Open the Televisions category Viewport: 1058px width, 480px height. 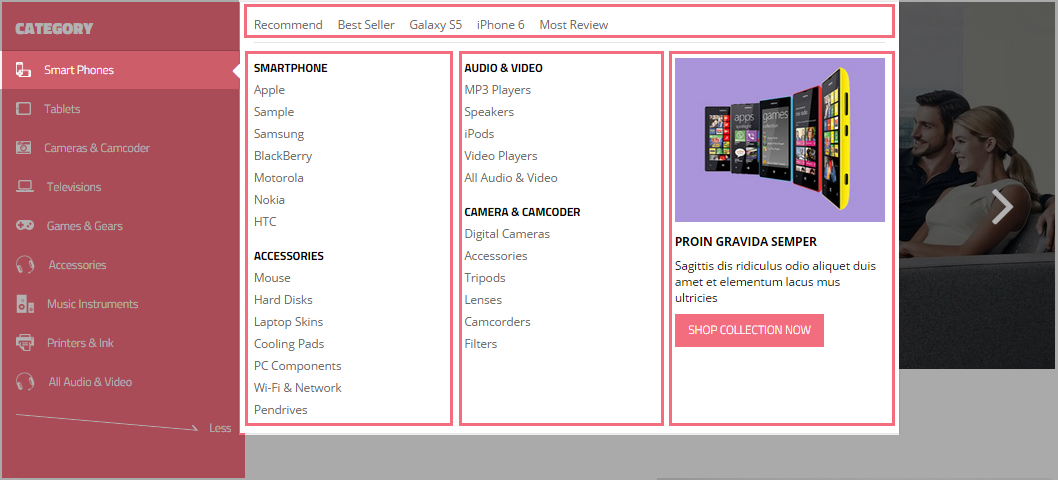click(74, 187)
